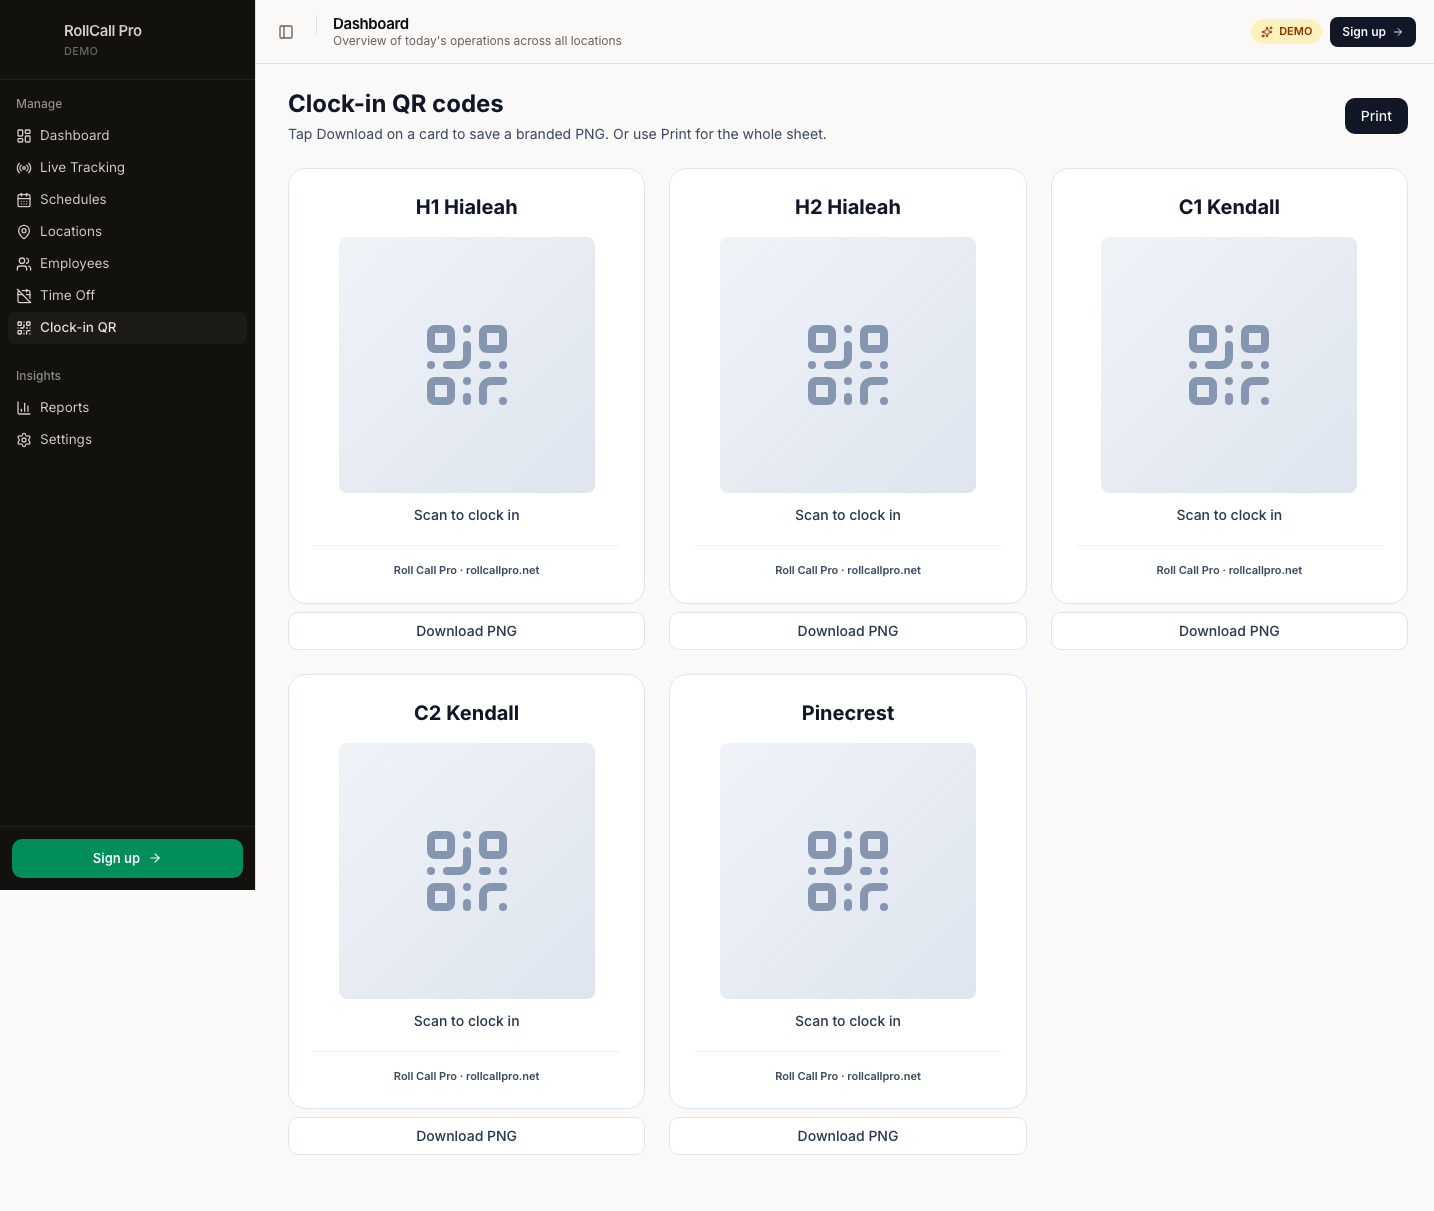Click the Clock-in QR codes heading
Viewport: 1434px width, 1211px height.
396,104
